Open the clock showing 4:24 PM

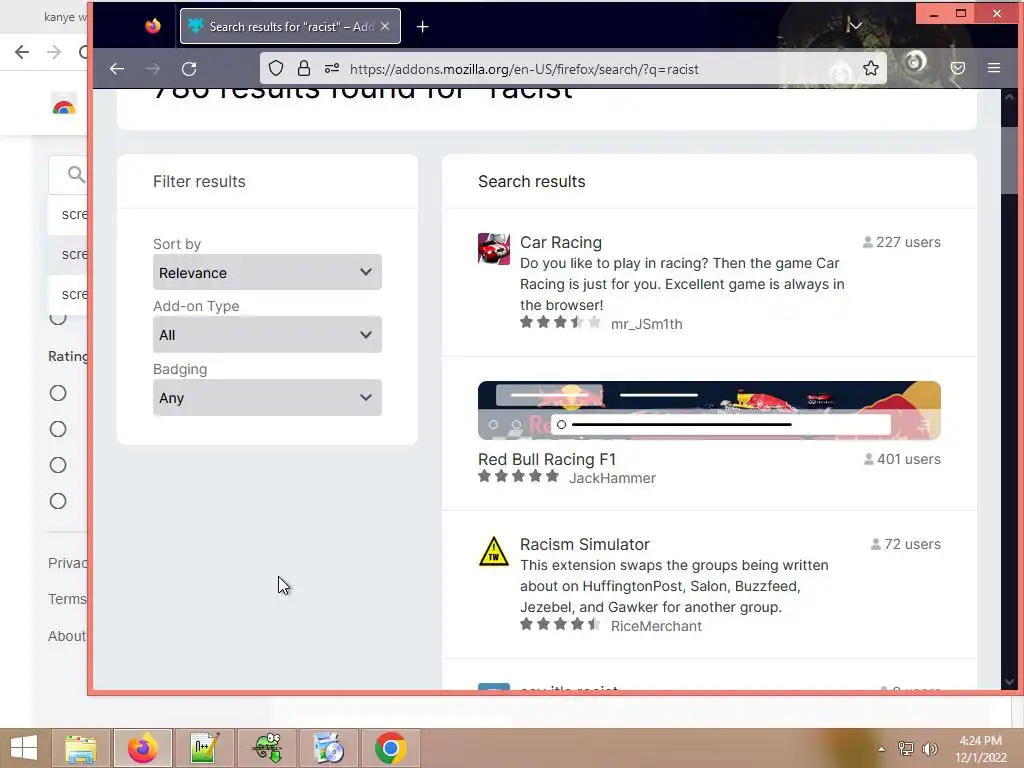(x=980, y=749)
